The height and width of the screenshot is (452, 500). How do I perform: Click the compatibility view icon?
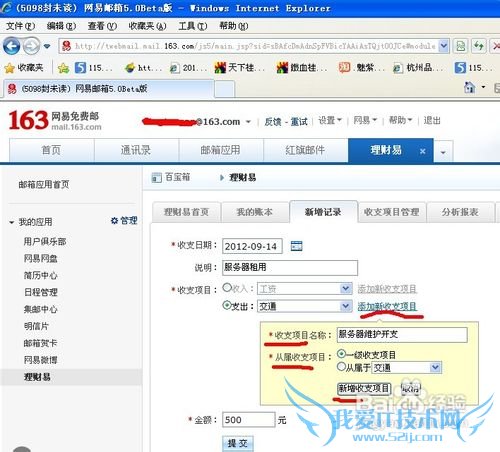[461, 46]
